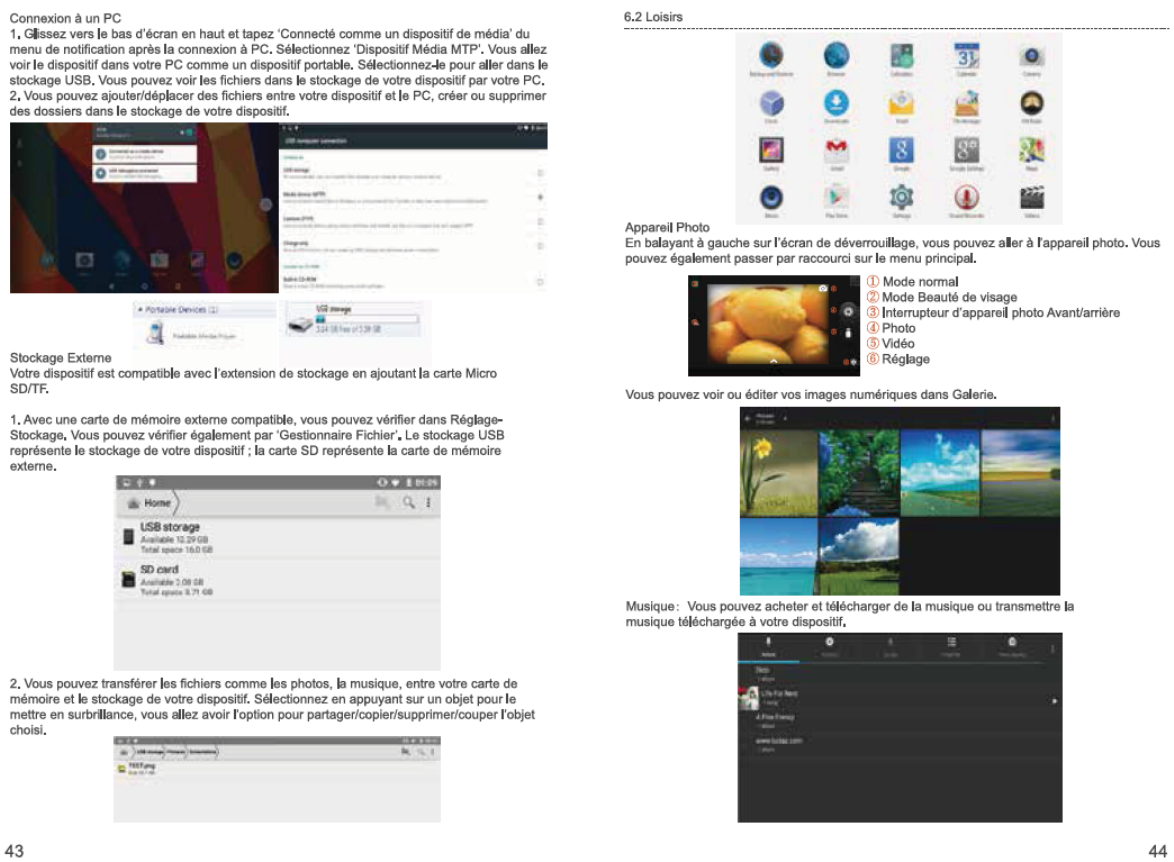The width and height of the screenshot is (1174, 862).
Task: Open the forest path photo in Gallery
Action: click(x=858, y=473)
